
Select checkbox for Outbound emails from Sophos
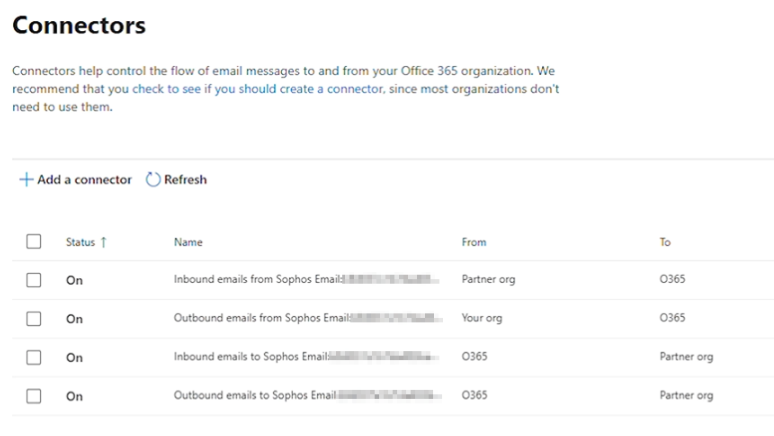(x=34, y=319)
